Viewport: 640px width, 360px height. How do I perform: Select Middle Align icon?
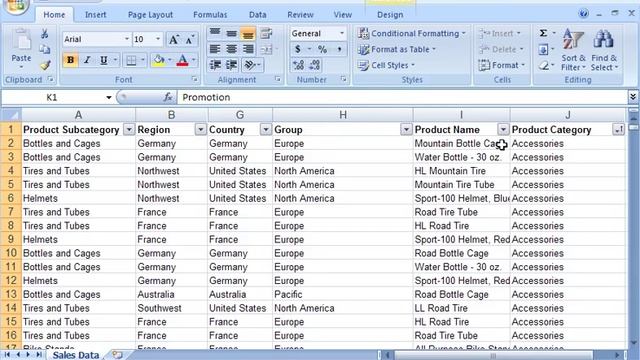(231, 33)
